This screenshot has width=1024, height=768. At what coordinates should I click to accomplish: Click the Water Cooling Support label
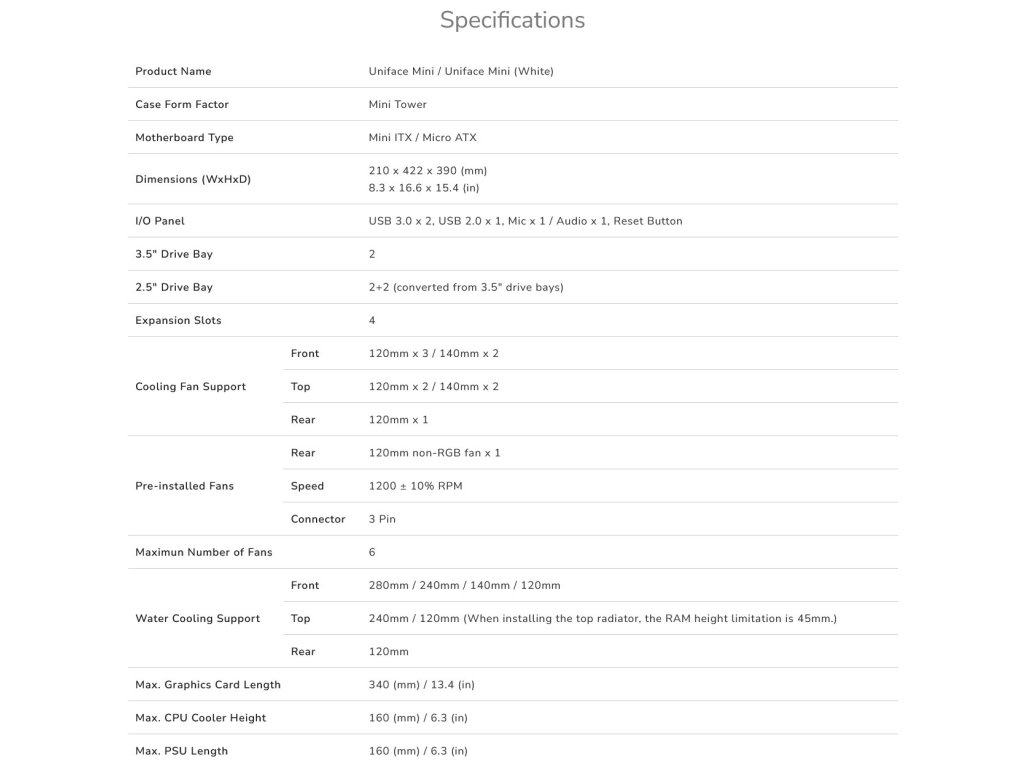point(197,618)
